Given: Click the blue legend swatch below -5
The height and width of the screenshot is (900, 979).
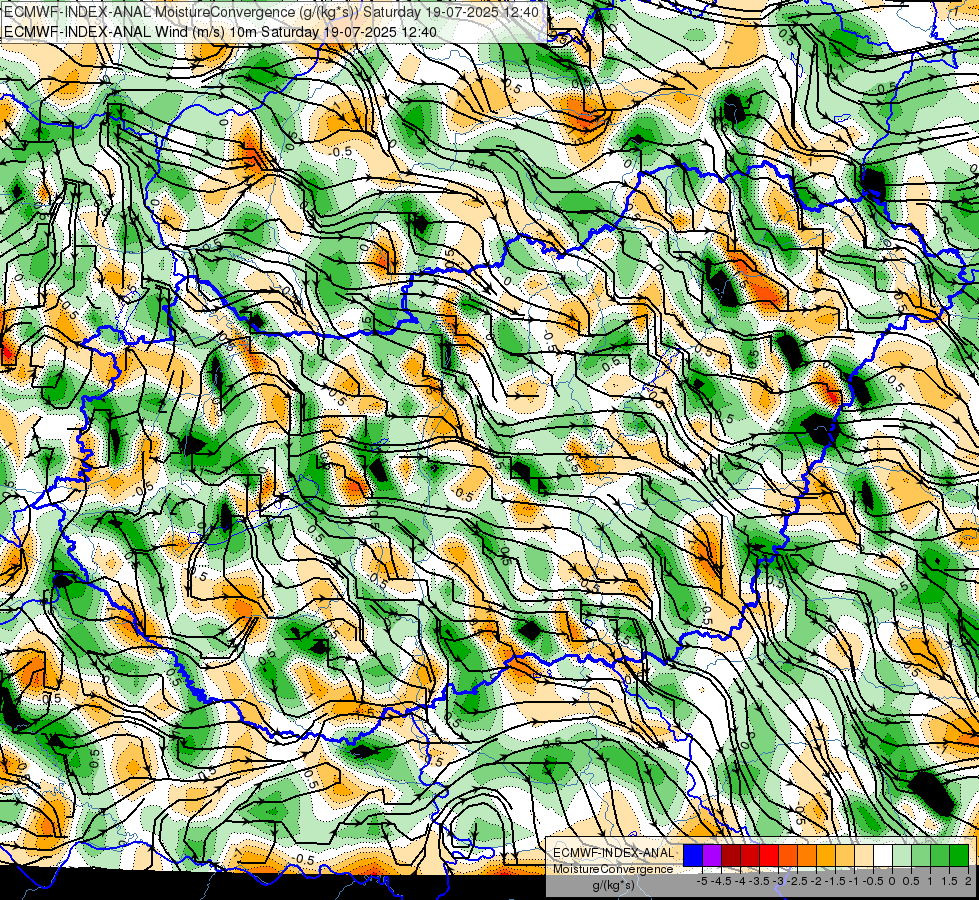Looking at the screenshot, I should (x=693, y=855).
